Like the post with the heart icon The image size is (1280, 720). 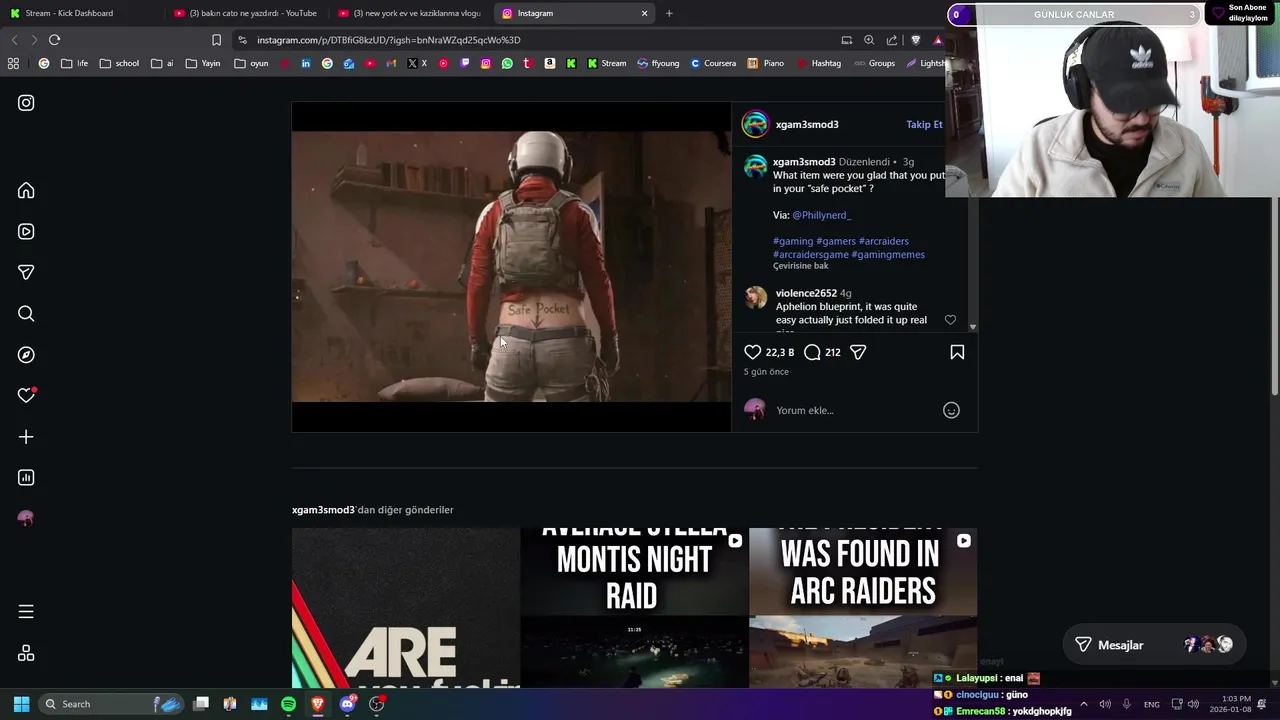pos(753,352)
